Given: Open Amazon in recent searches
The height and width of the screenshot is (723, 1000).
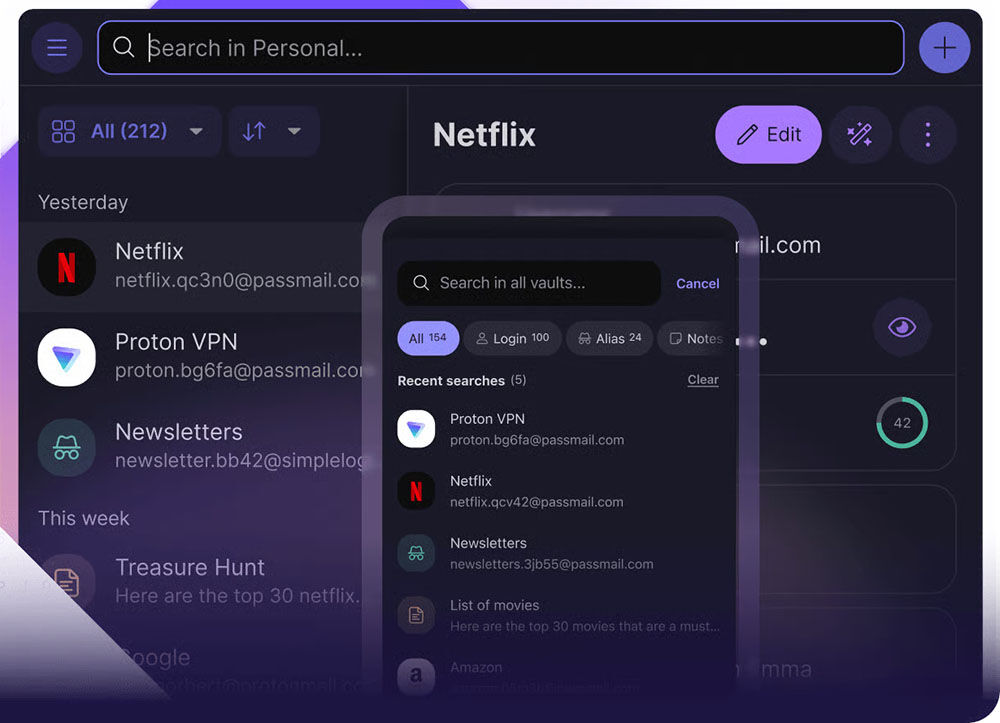Looking at the screenshot, I should 559,676.
